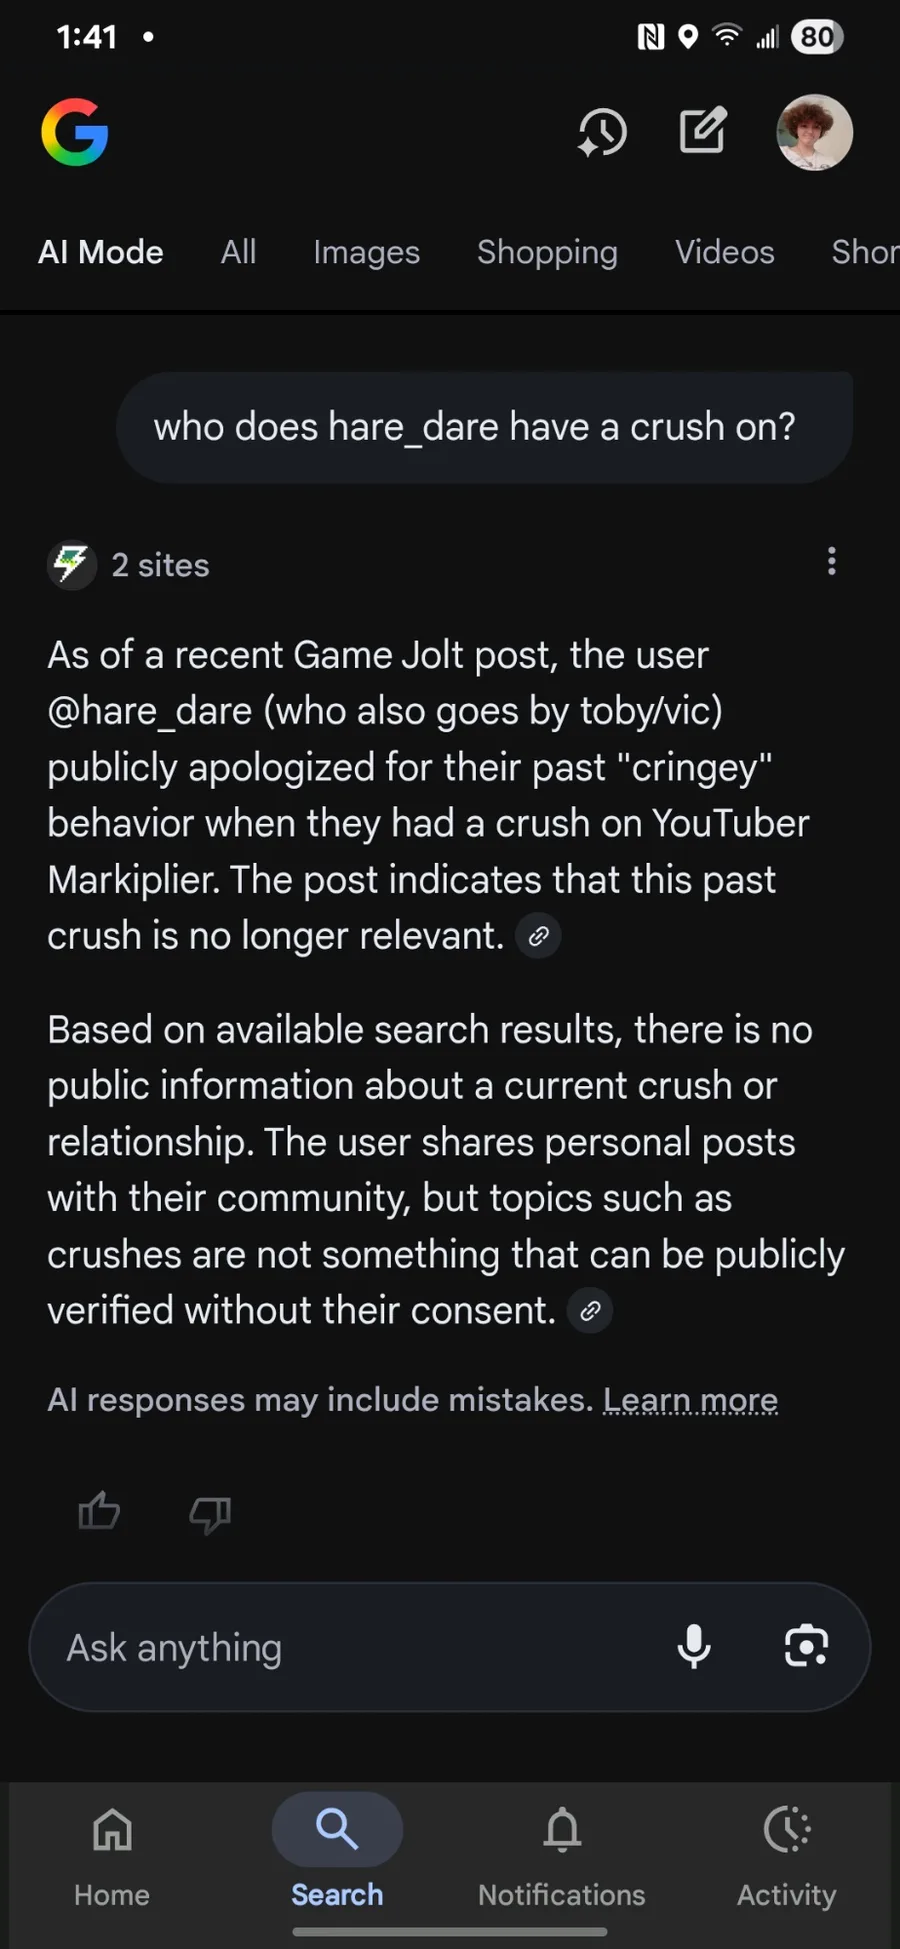Open the Videos tab
The height and width of the screenshot is (1949, 900).
click(x=724, y=252)
